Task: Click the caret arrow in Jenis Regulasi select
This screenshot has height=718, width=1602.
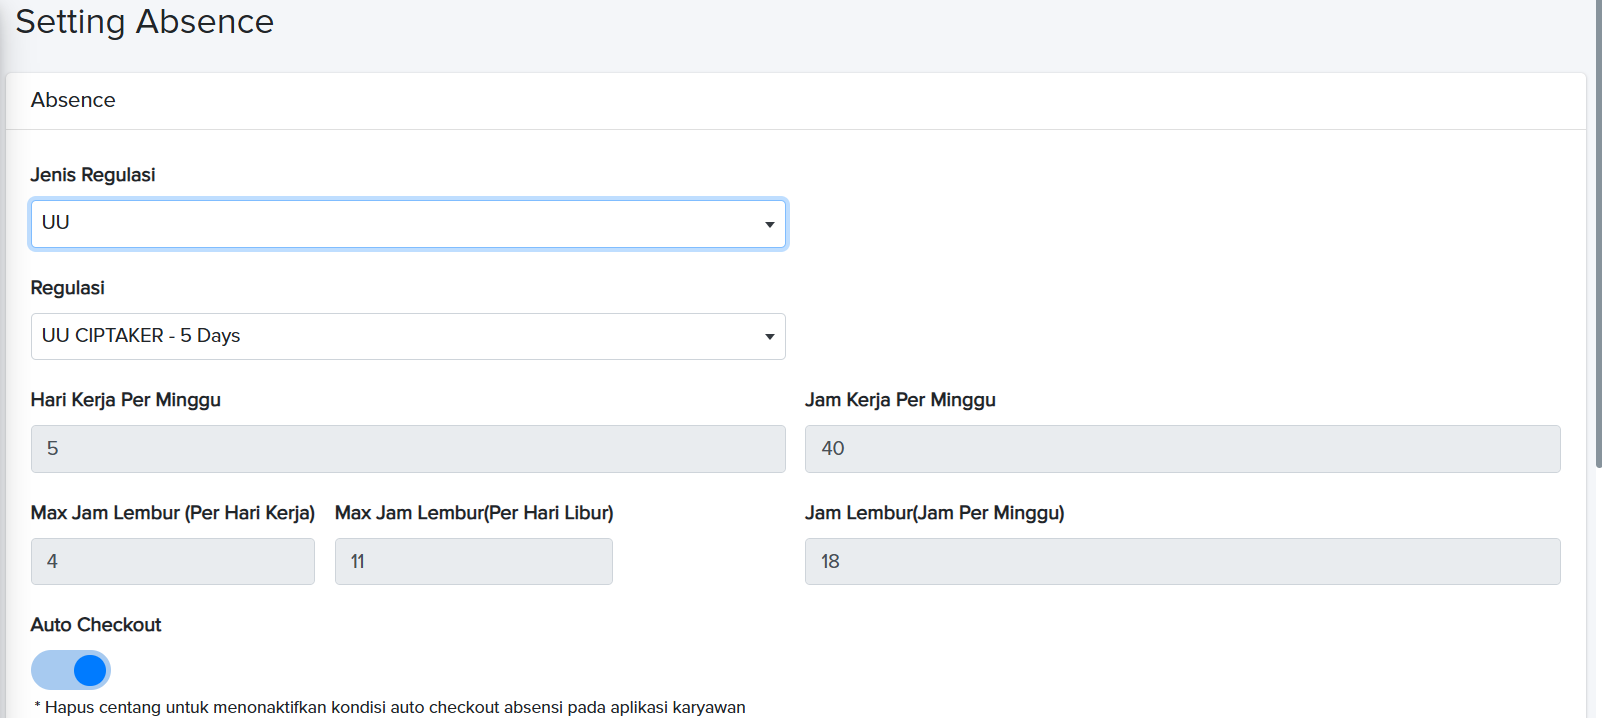Action: (x=769, y=224)
